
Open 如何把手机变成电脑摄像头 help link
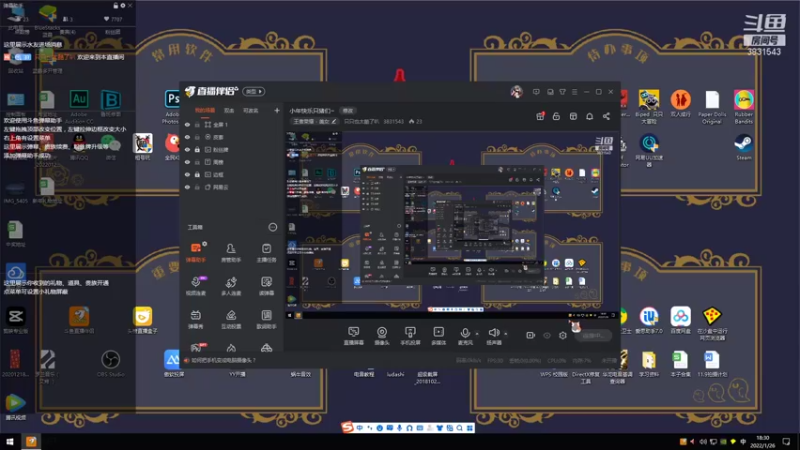click(223, 360)
